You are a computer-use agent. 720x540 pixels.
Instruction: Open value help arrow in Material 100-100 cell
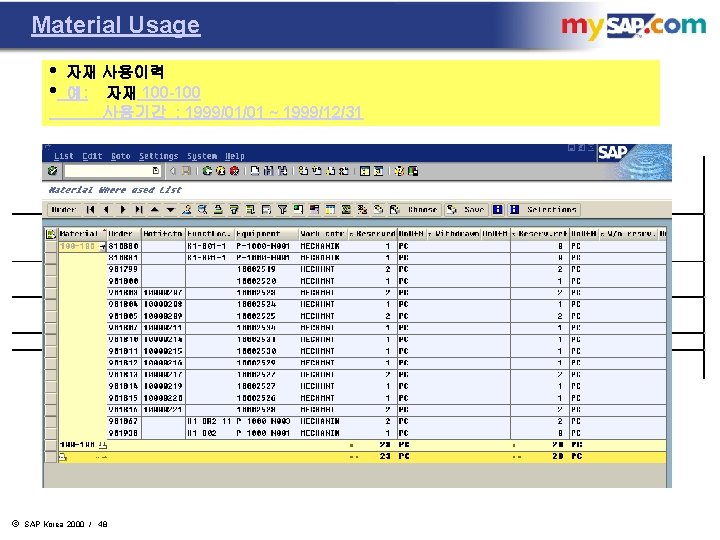[x=102, y=247]
